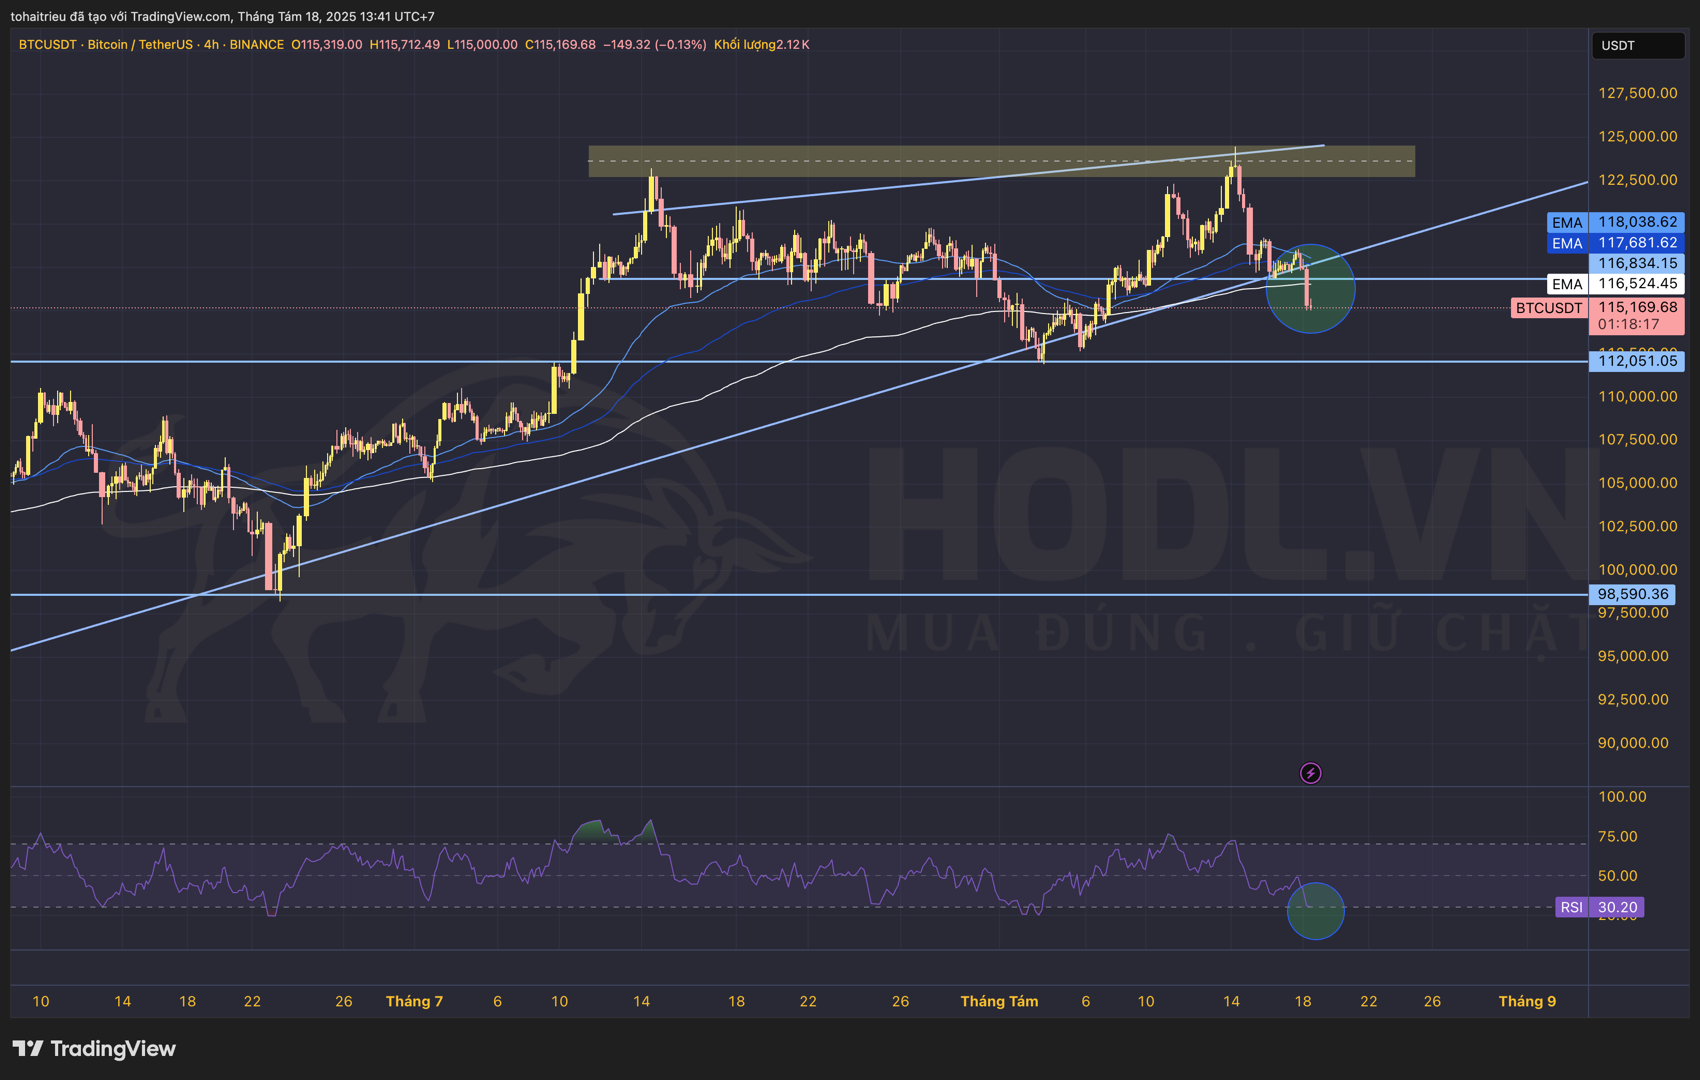Click the change value −149.32 (−0.13%)
The height and width of the screenshot is (1080, 1700).
click(x=655, y=44)
